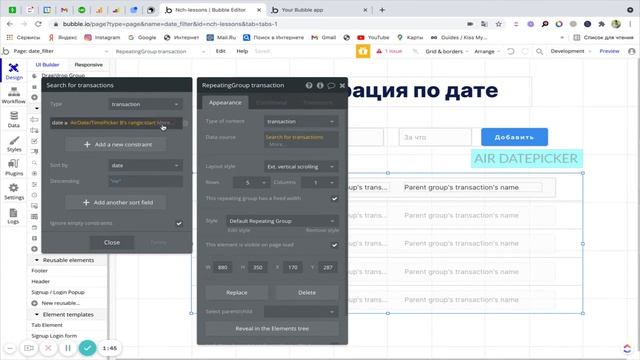Open the Type transaction dropdown in search
This screenshot has width=640, height=360.
point(145,104)
